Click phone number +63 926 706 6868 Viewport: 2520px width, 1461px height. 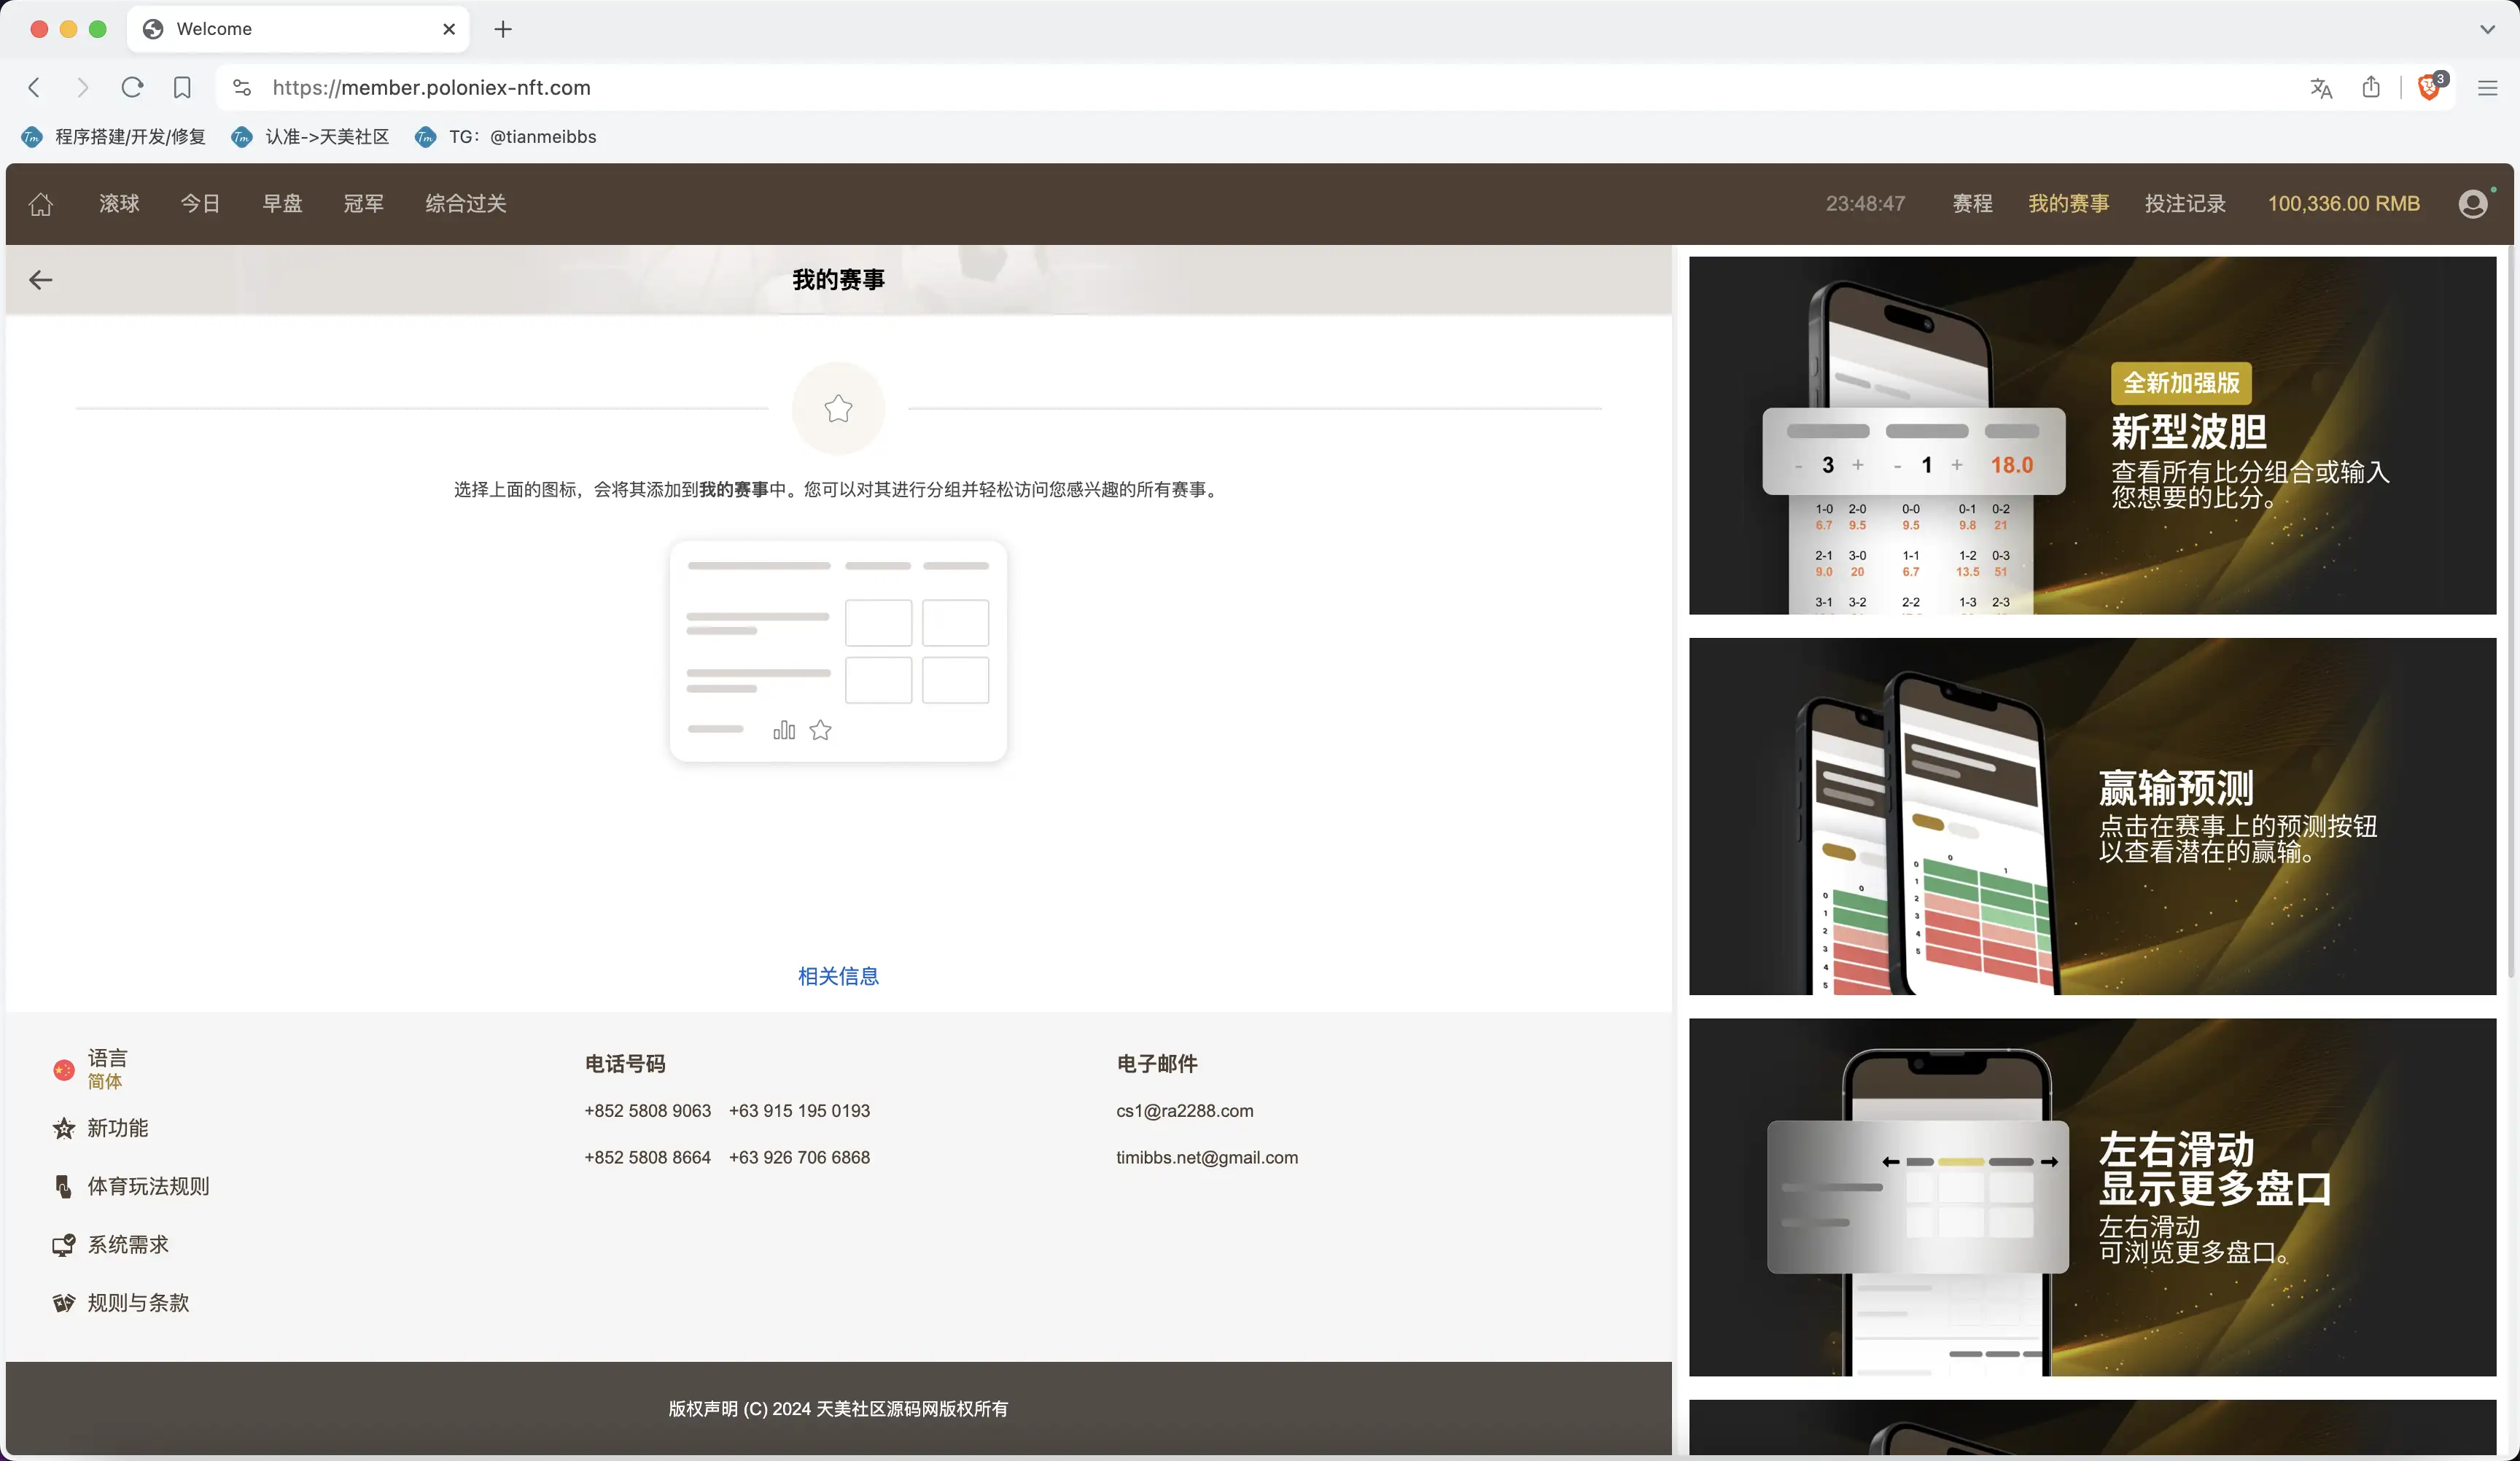tap(799, 1157)
